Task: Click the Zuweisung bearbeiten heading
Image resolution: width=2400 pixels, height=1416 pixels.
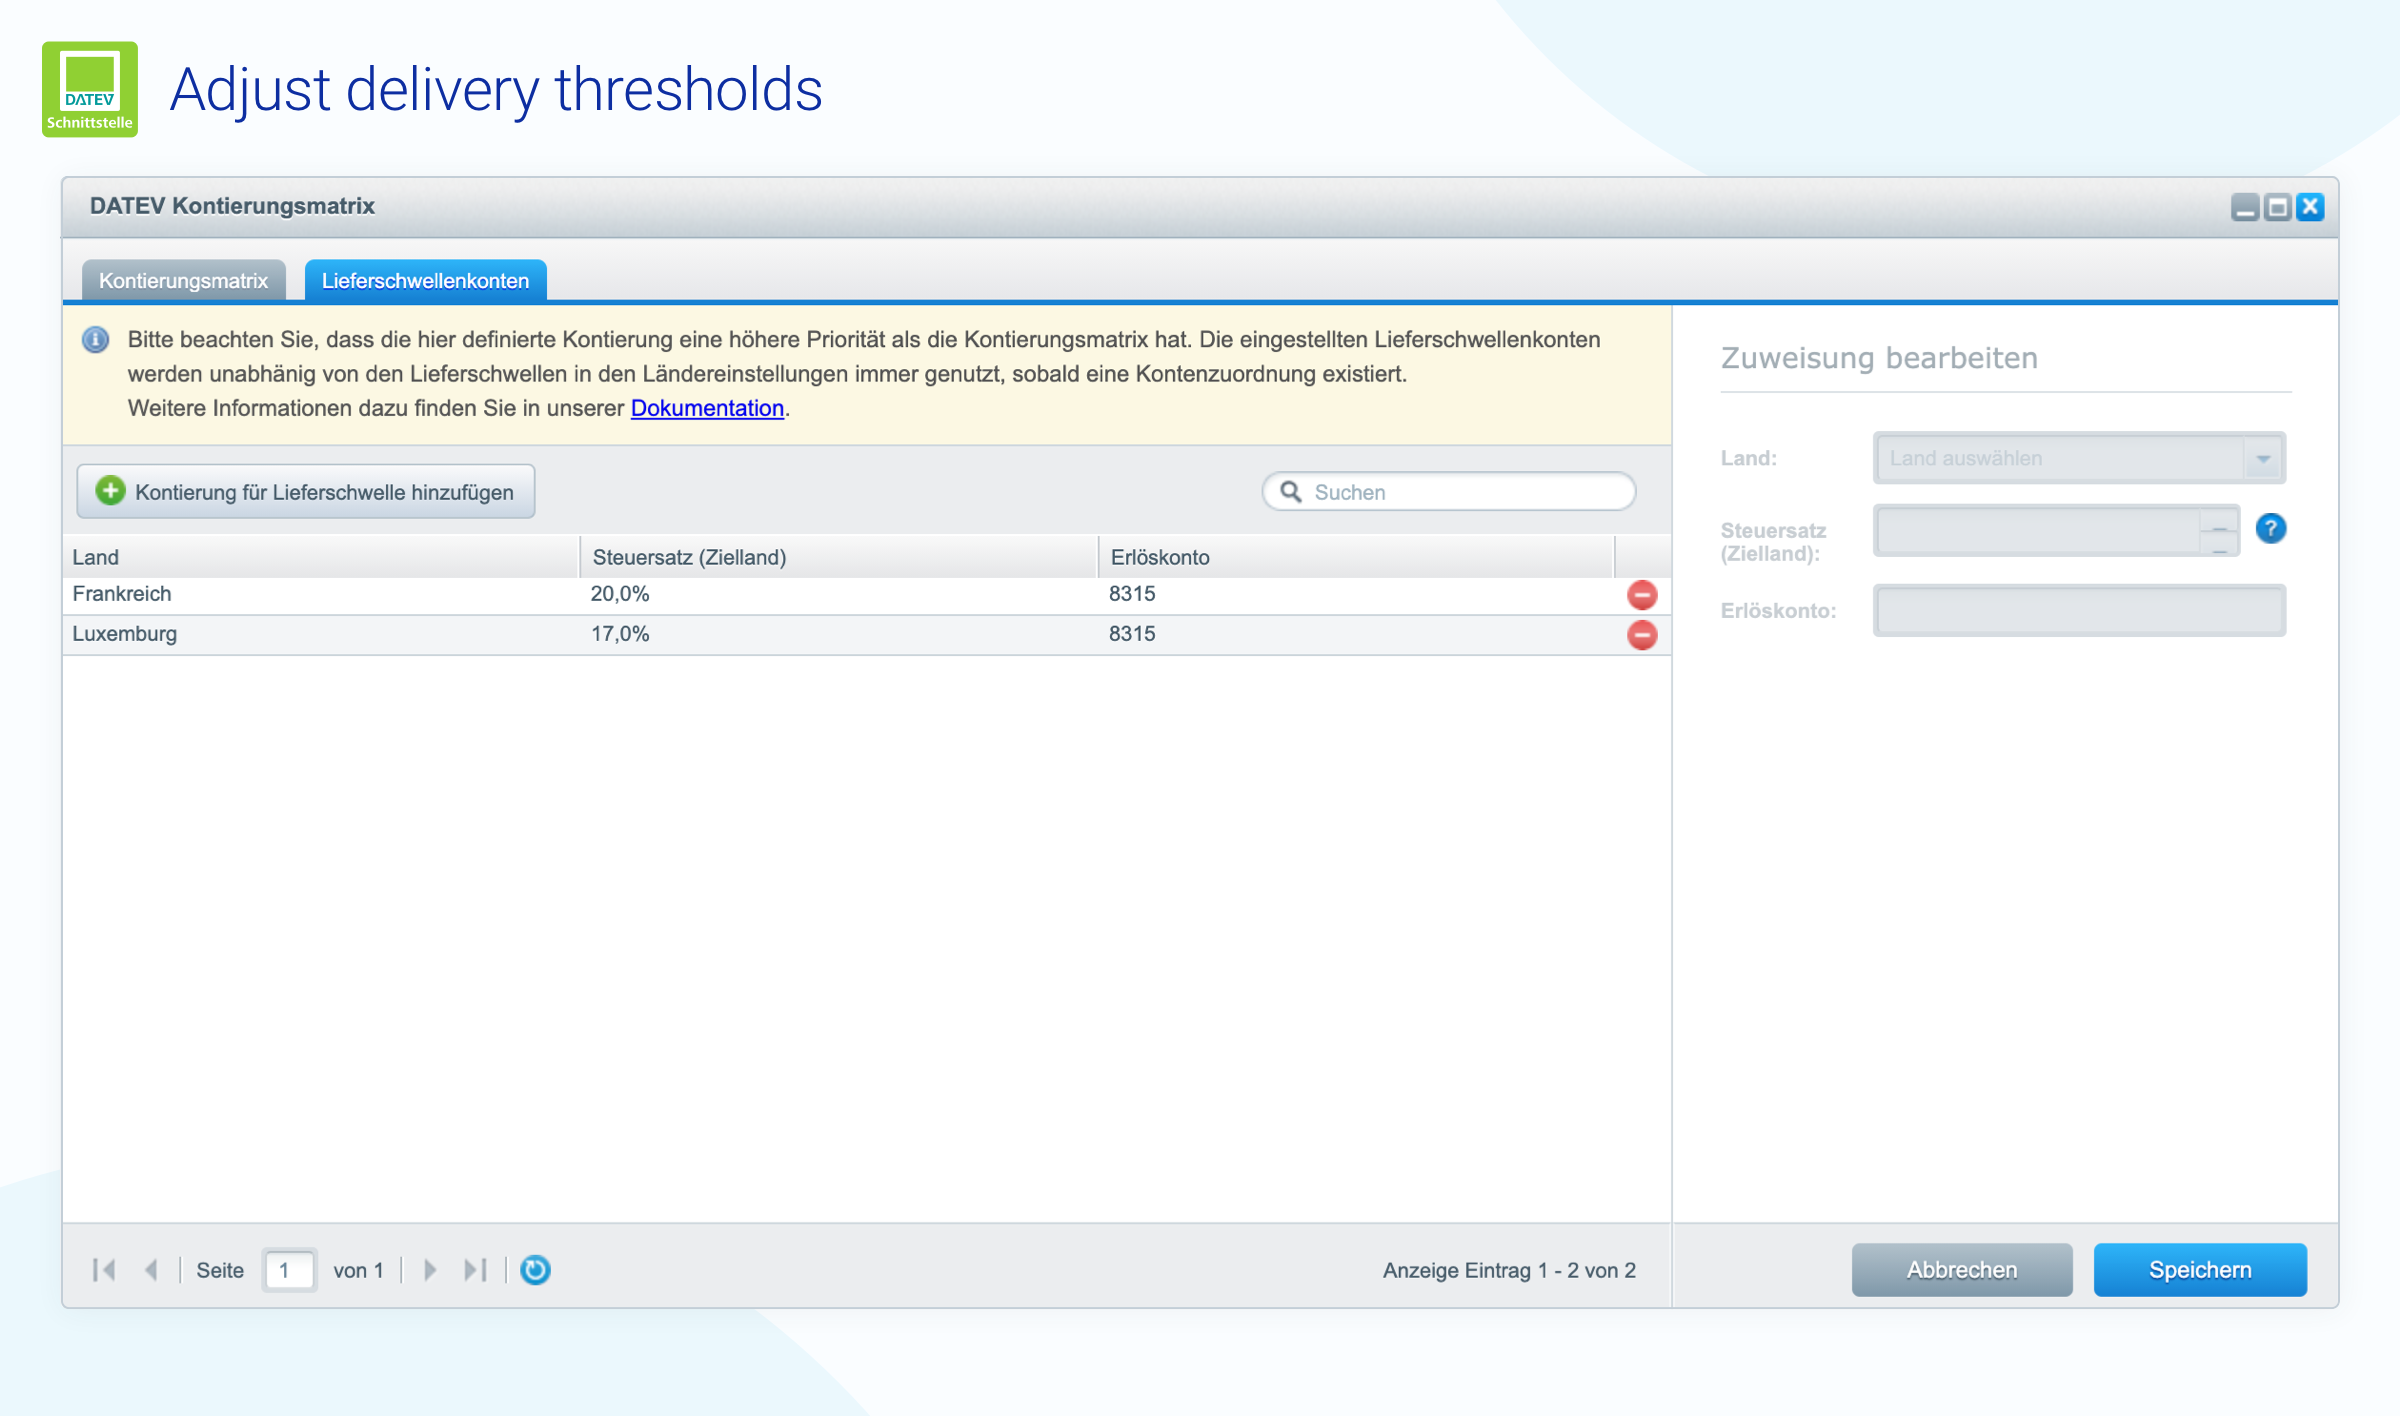Action: tap(1879, 358)
